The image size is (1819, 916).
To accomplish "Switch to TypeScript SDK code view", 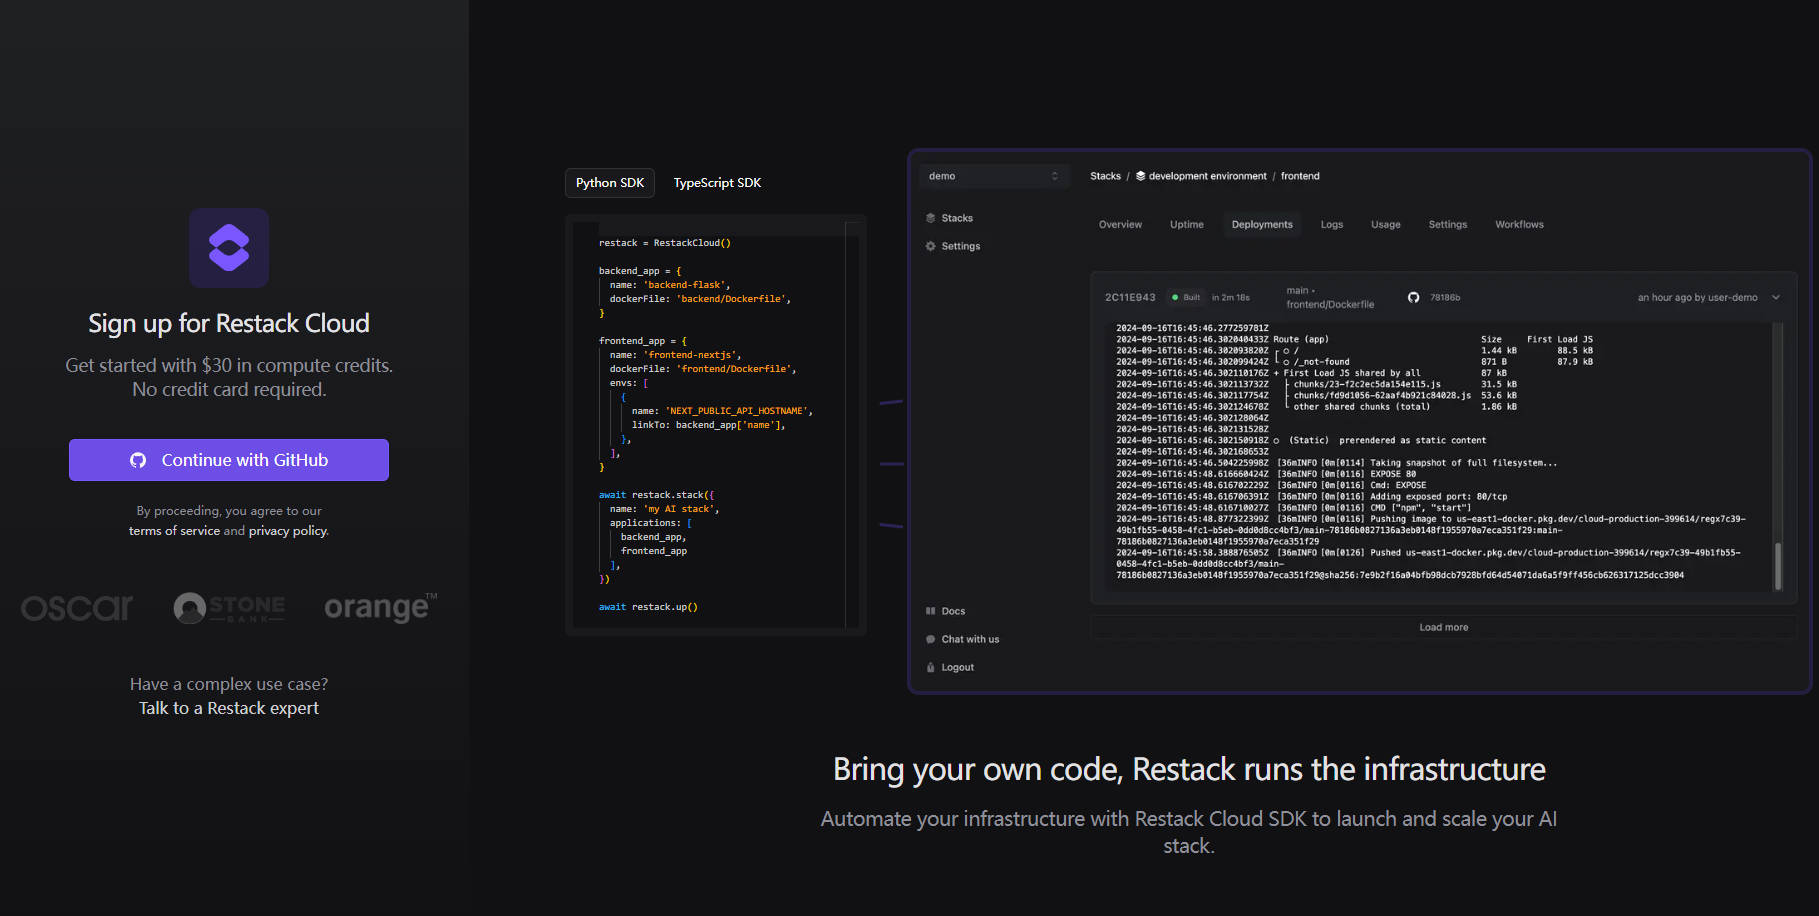I will (x=717, y=183).
